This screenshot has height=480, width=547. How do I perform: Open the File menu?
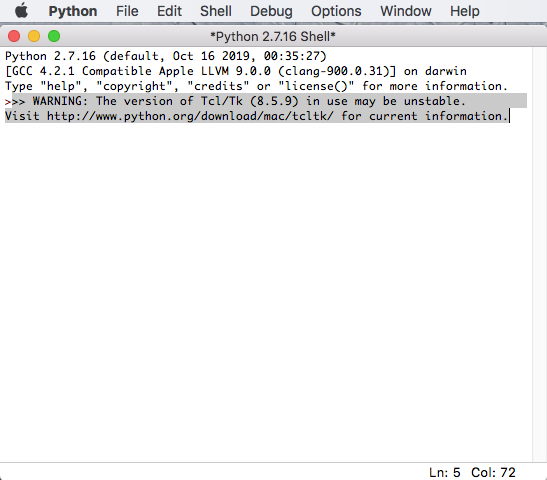(x=127, y=11)
